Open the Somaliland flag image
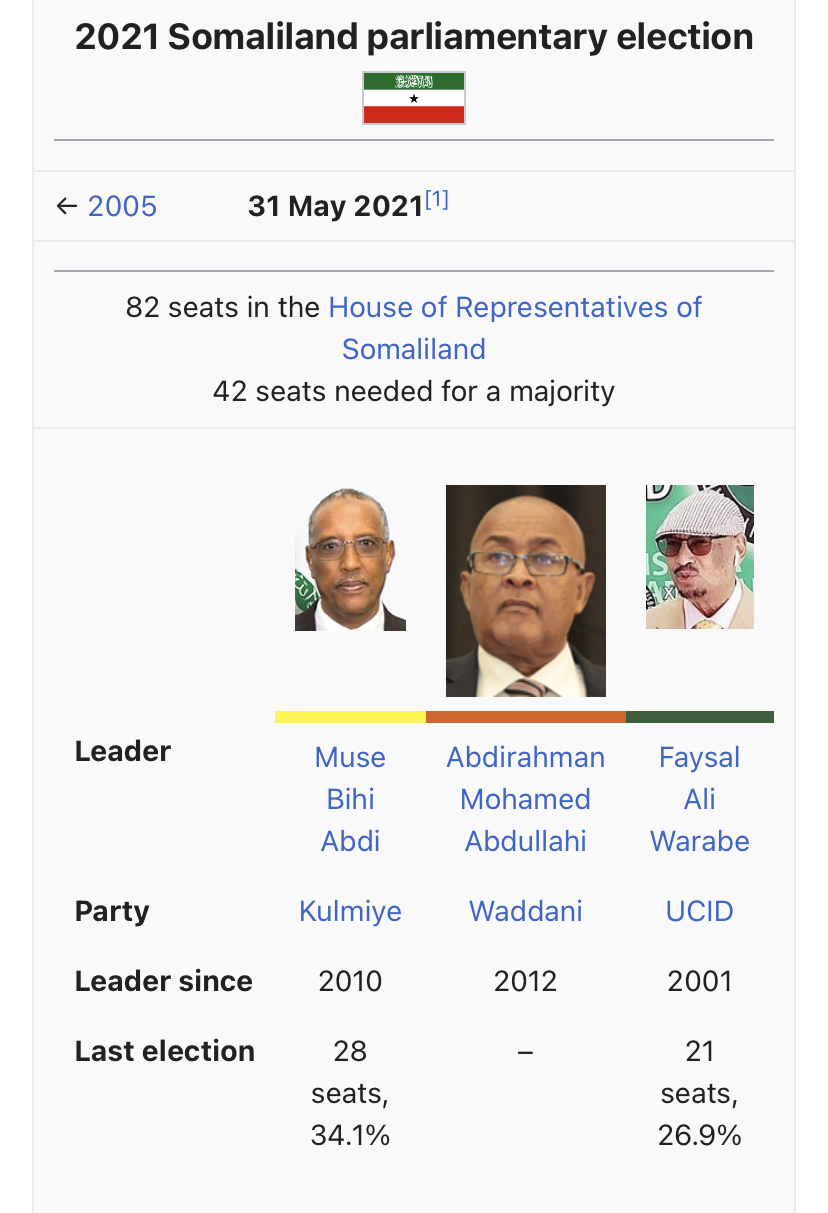 (414, 98)
